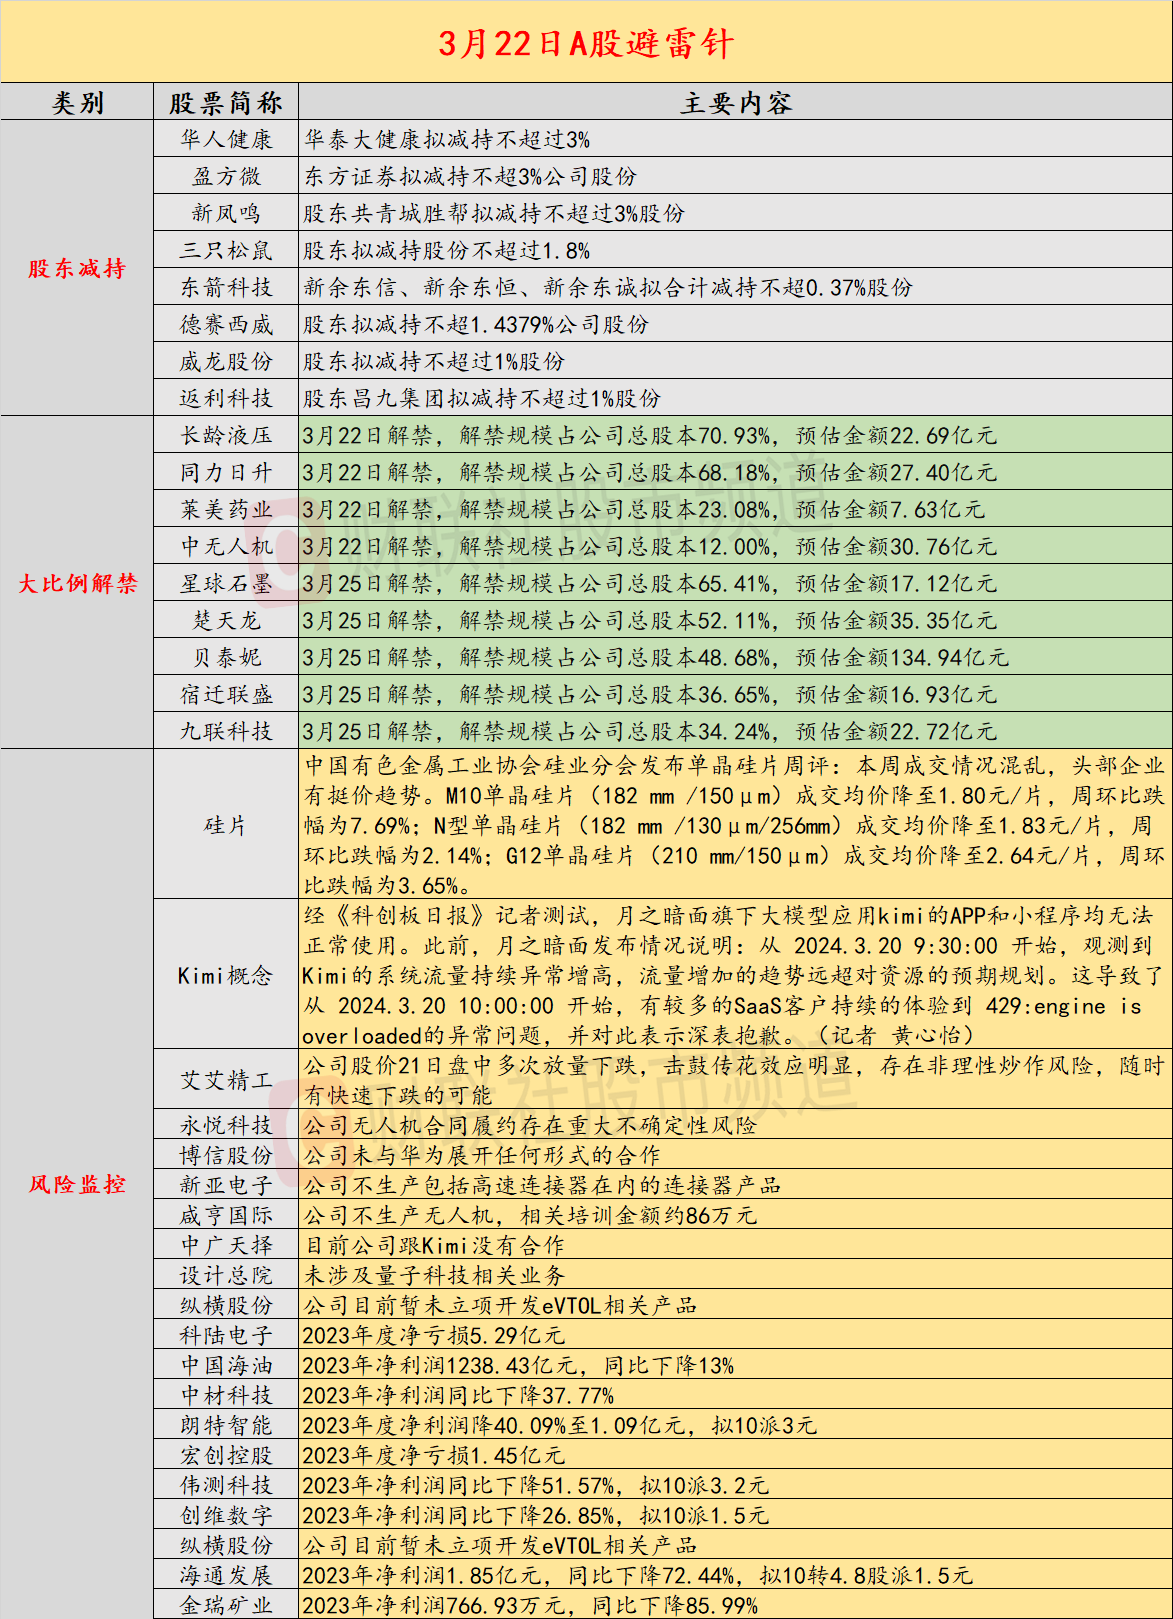Screen dimensions: 1173x1619
Task: Select stock name 永悦科技
Action: [226, 1125]
